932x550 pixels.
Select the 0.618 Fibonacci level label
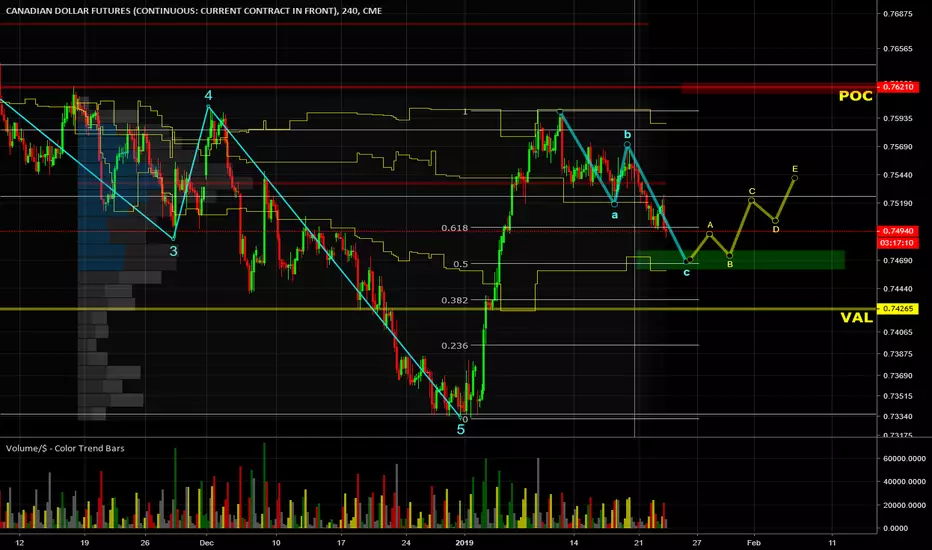(455, 228)
